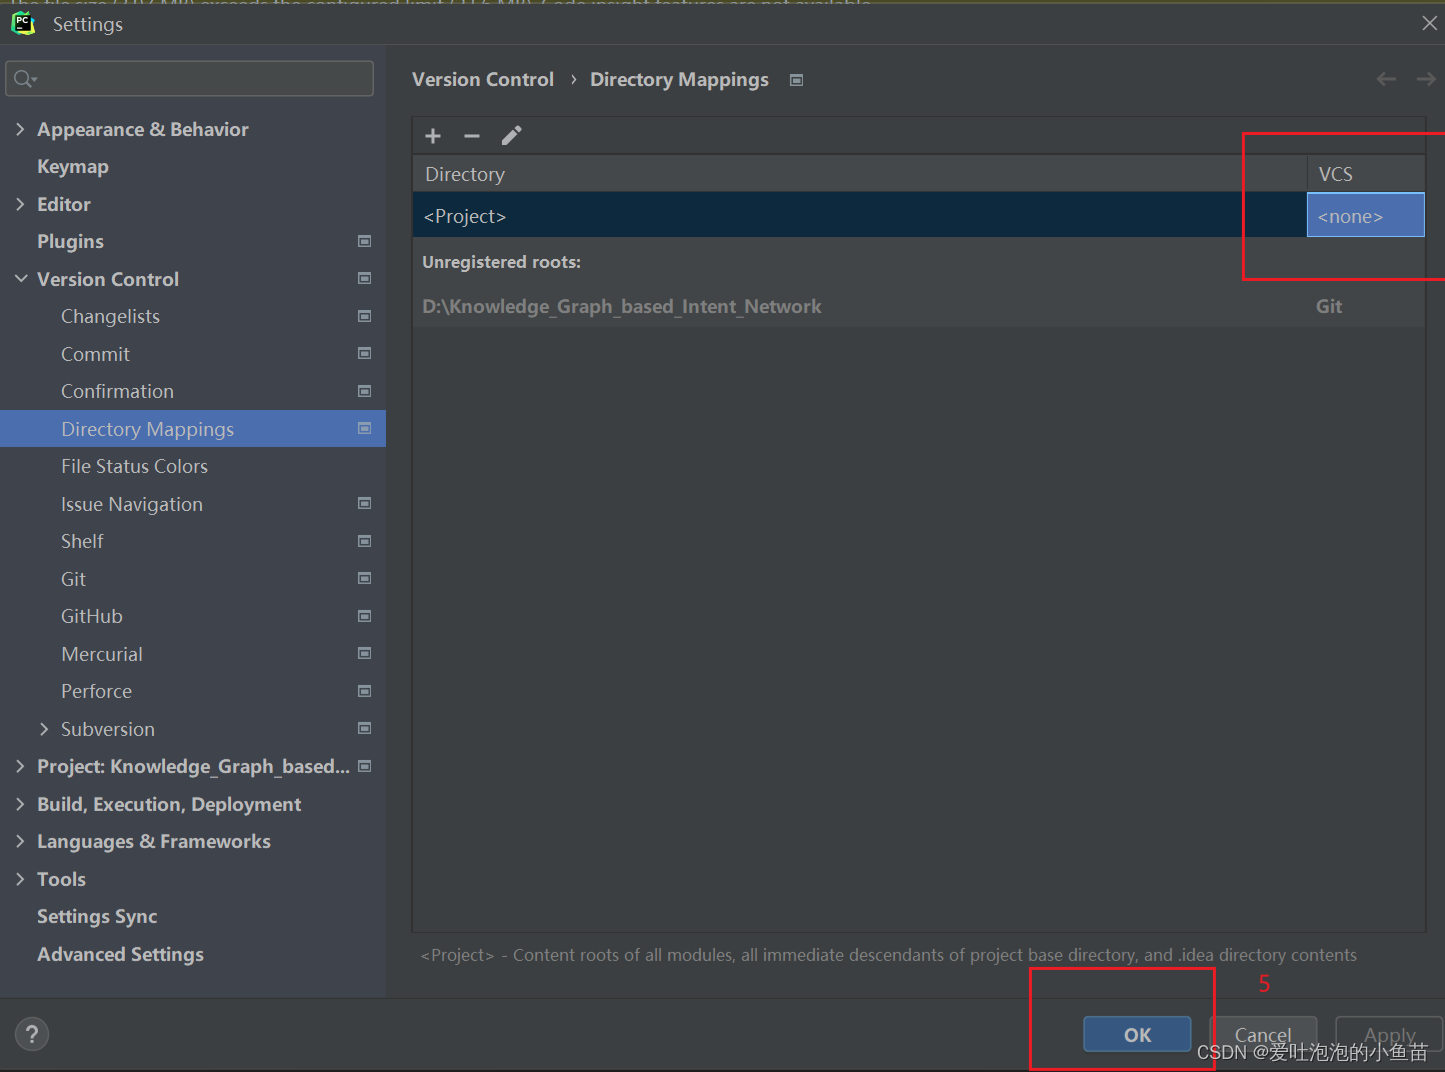Click project-level icon next to Subversion

point(365,729)
